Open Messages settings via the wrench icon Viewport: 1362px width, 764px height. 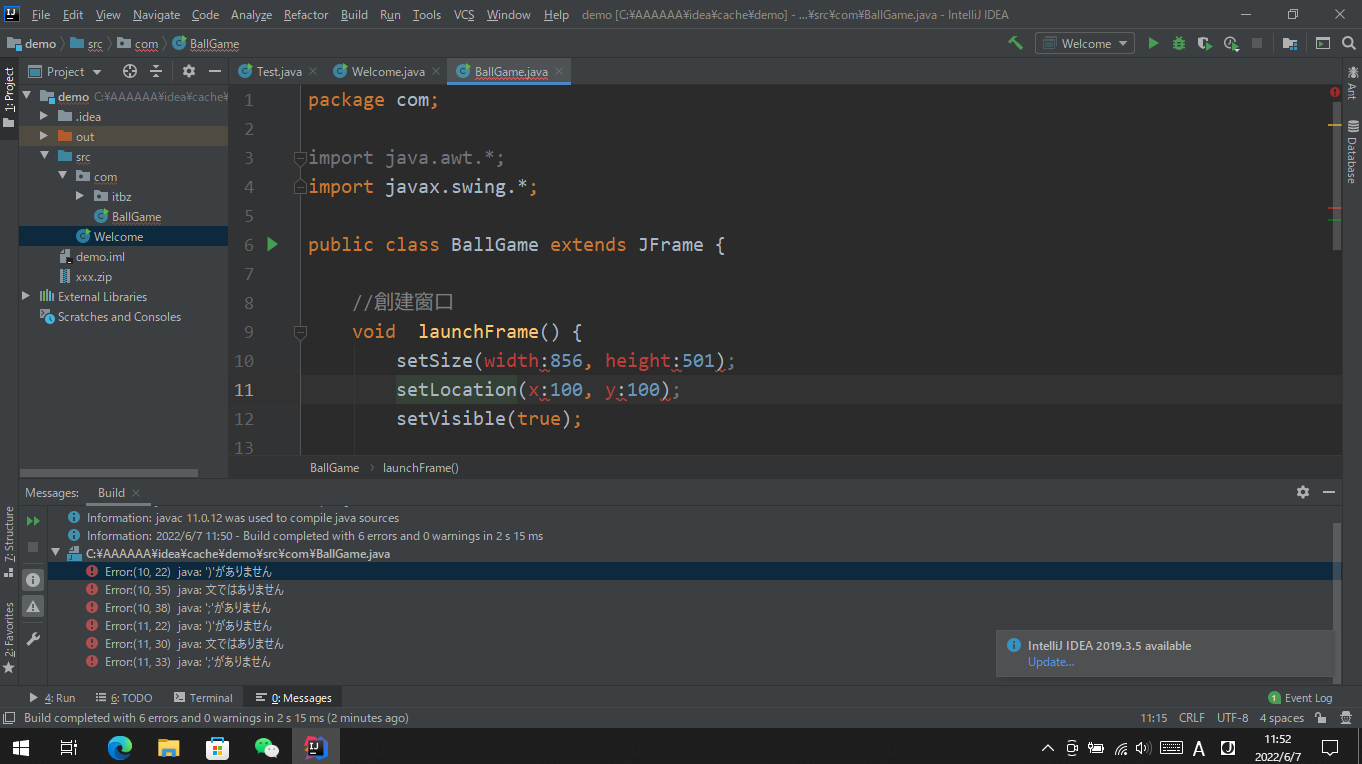click(x=33, y=638)
